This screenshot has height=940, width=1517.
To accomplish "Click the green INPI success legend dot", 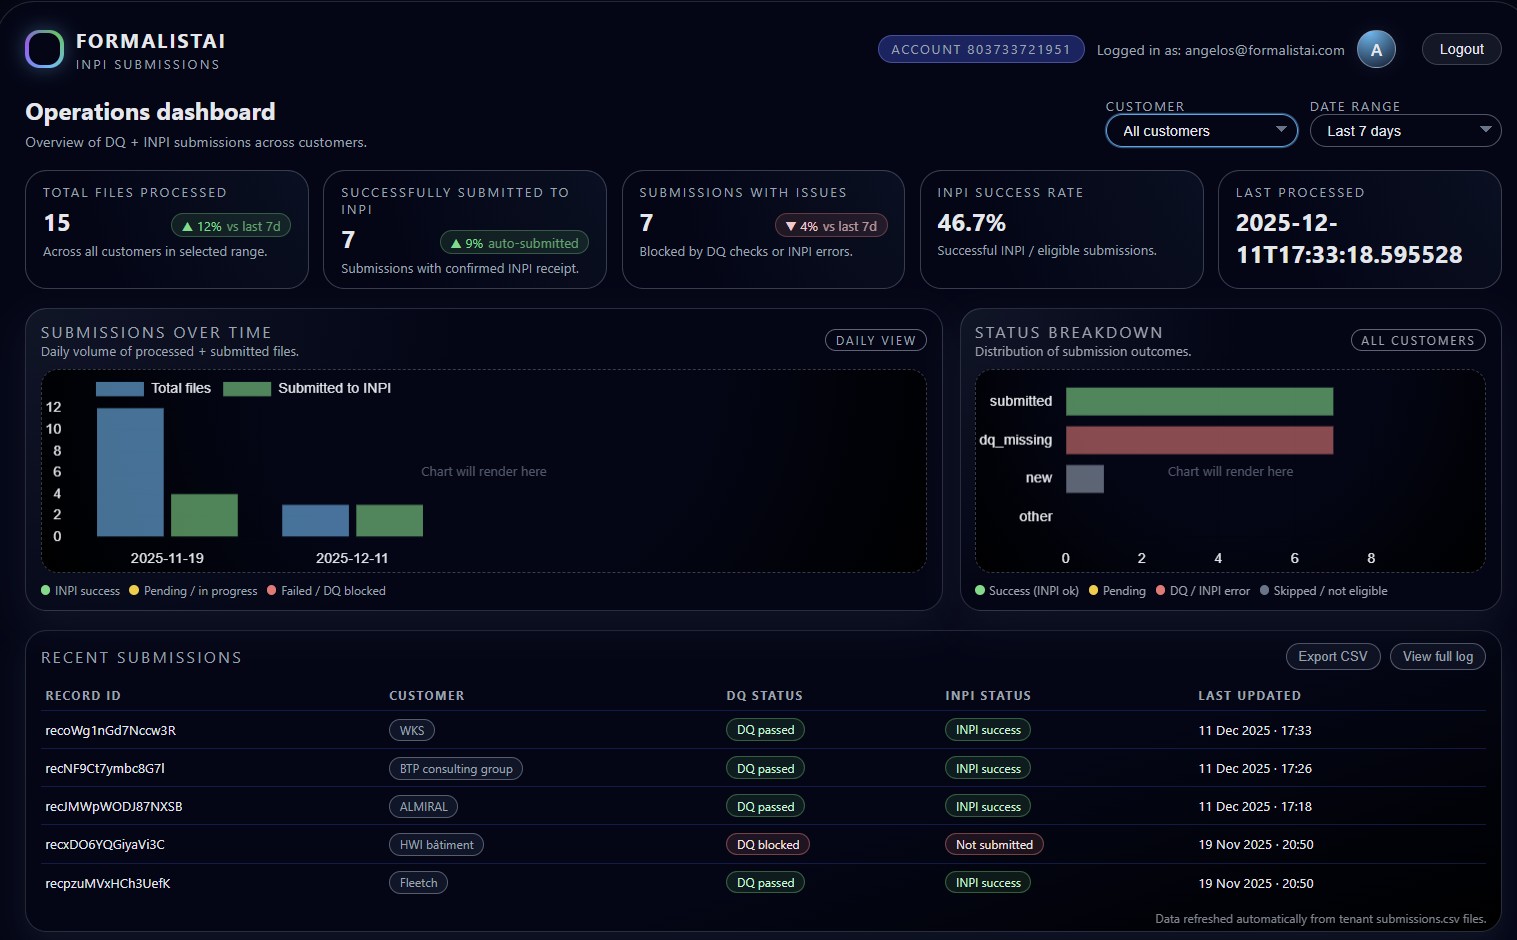I will [x=44, y=590].
